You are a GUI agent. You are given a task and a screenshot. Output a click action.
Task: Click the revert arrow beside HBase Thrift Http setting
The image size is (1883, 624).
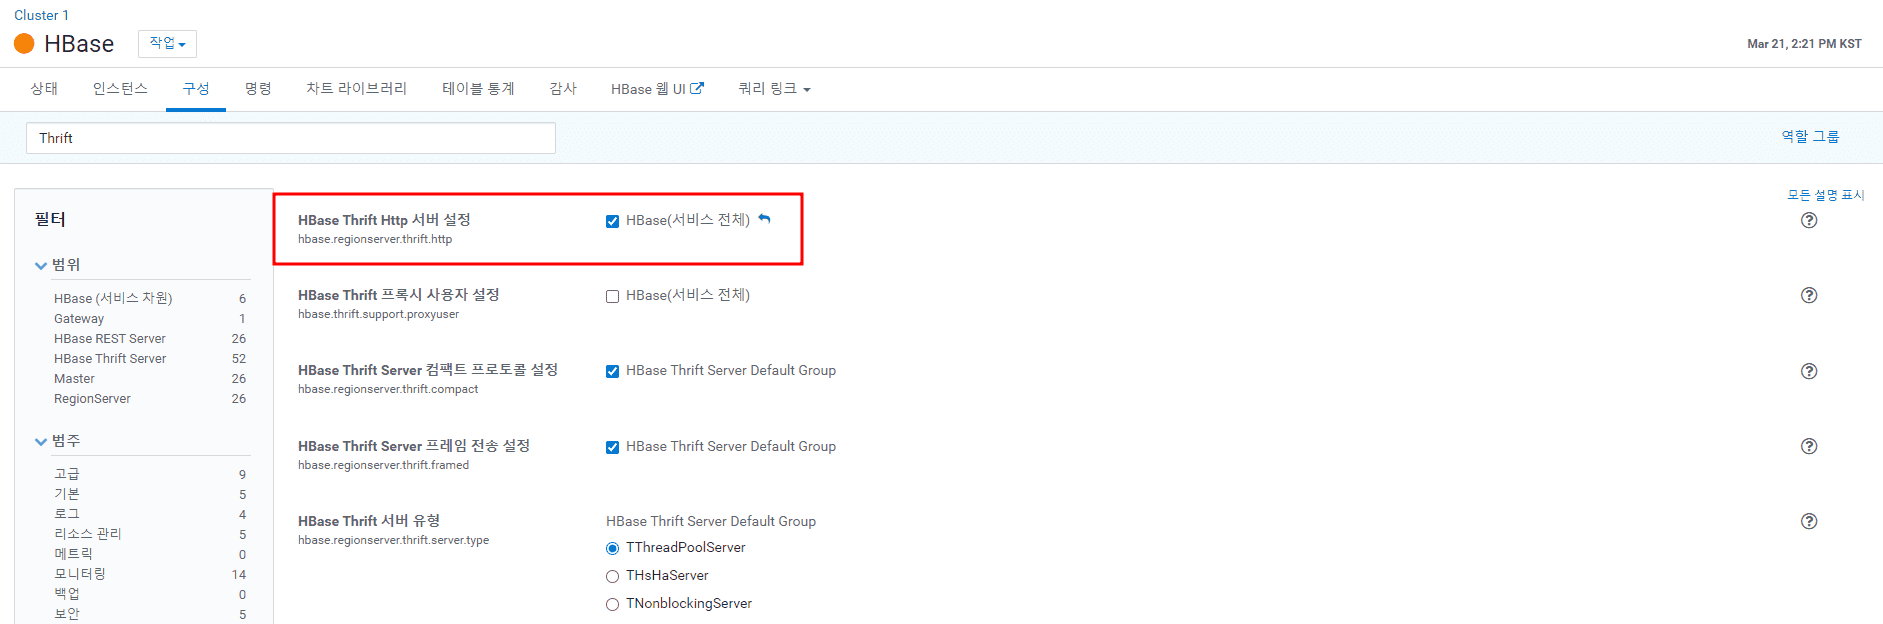[764, 219]
